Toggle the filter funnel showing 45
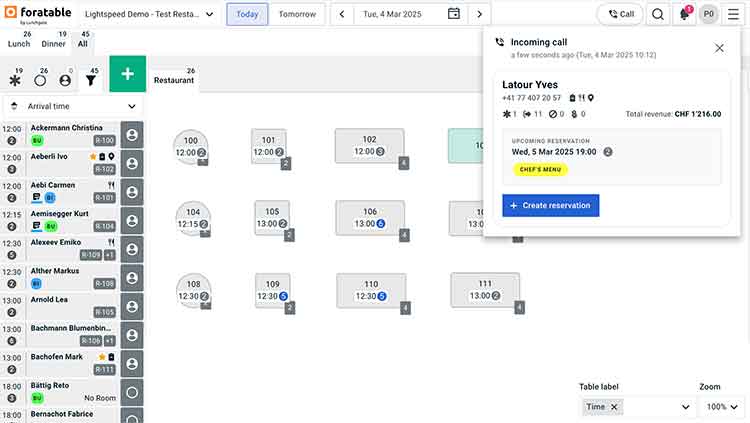Screen dimensions: 750x423 (x=90, y=79)
